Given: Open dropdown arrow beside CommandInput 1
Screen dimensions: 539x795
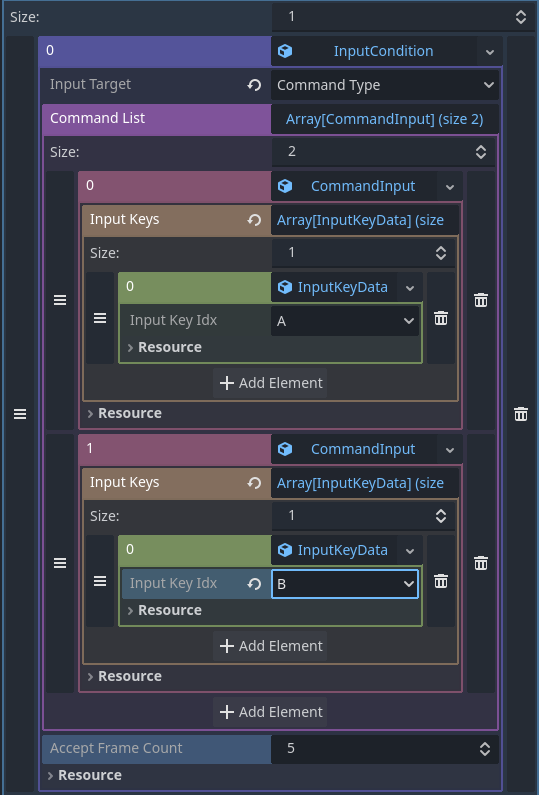Looking at the screenshot, I should coord(450,449).
